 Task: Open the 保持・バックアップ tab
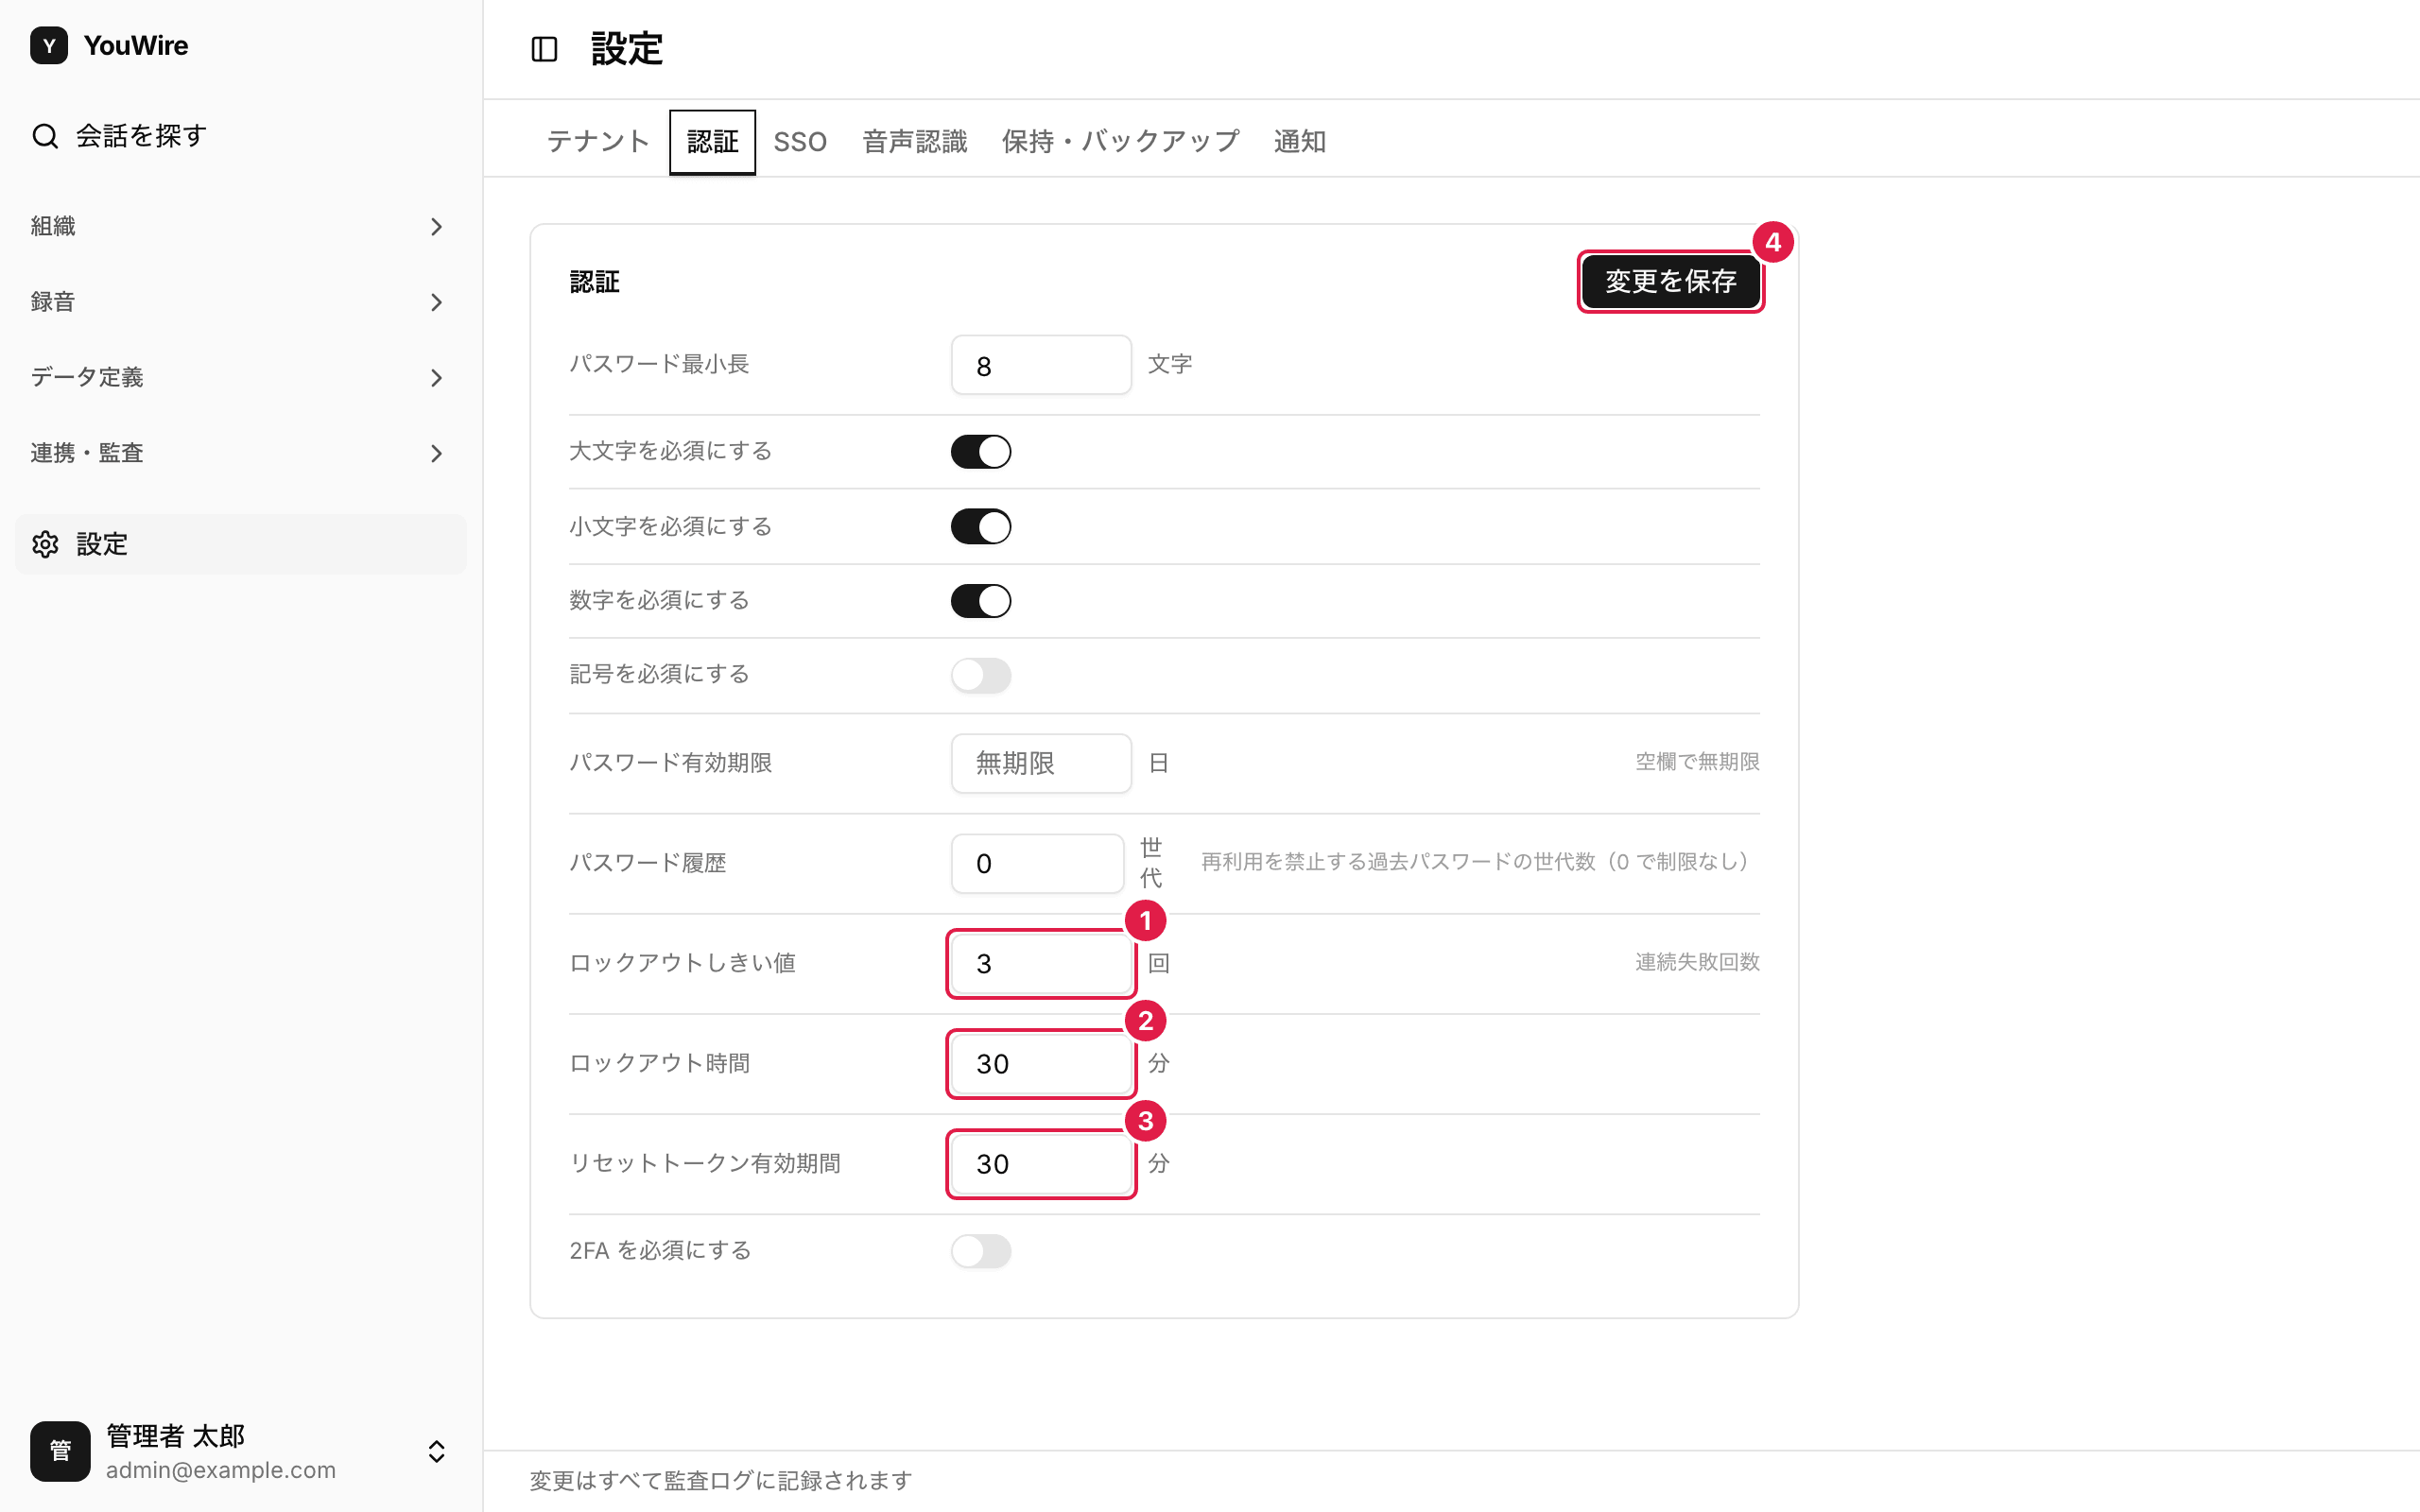pos(1120,142)
